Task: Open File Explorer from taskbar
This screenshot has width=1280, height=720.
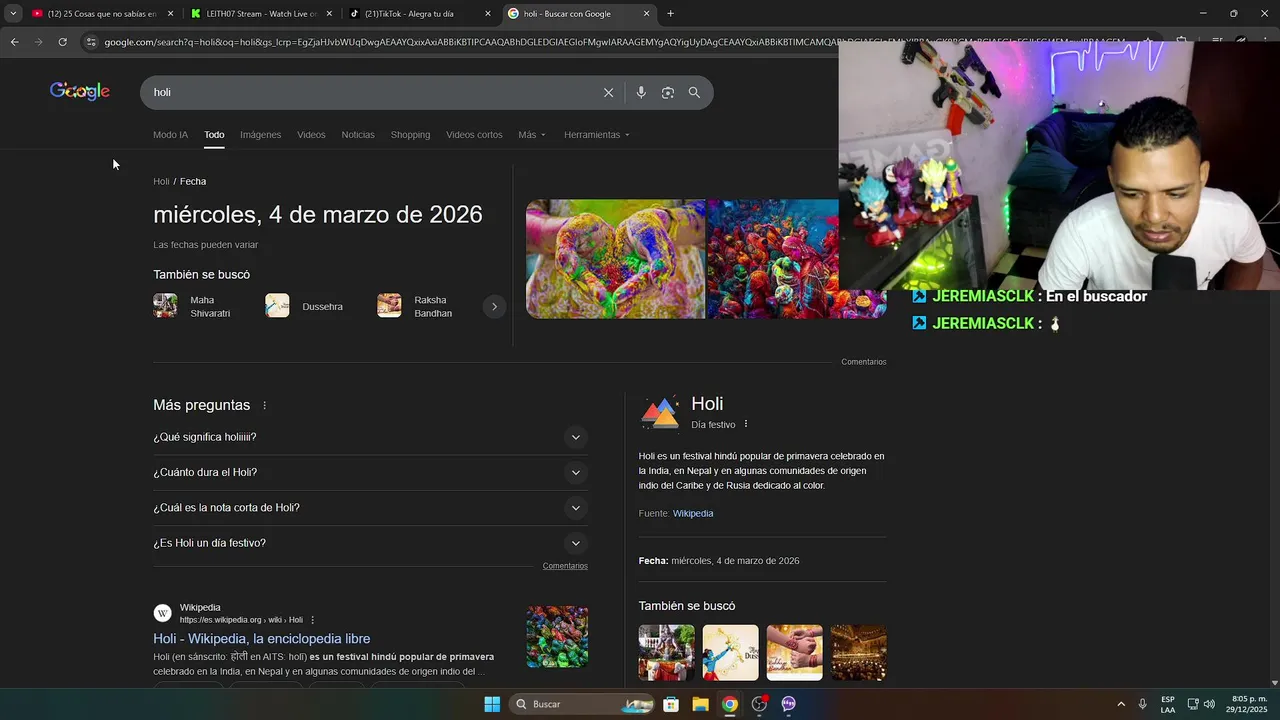Action: (700, 704)
